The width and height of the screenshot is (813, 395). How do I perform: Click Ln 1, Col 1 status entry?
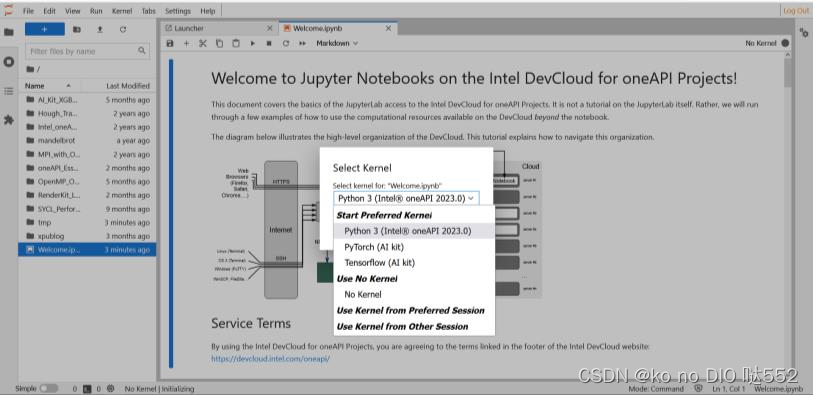pos(729,388)
